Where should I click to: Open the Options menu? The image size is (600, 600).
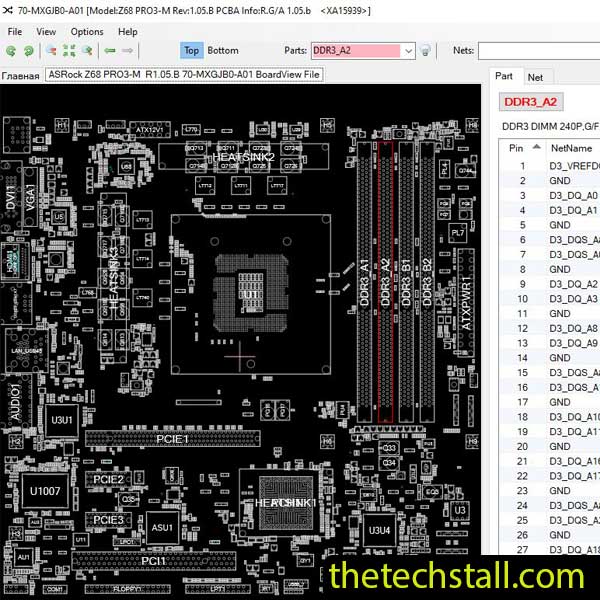[87, 31]
